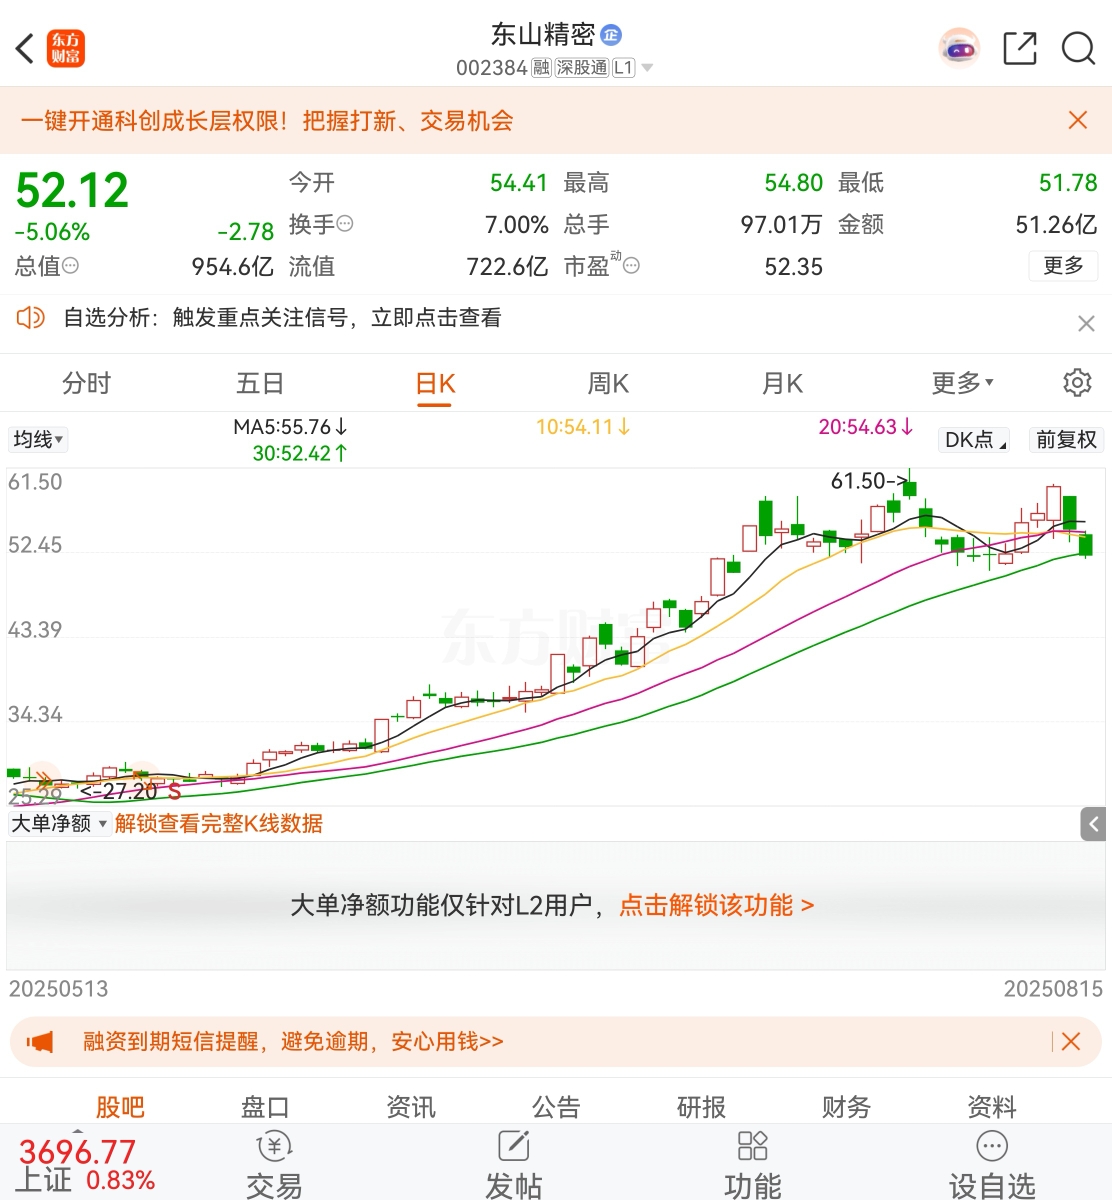The width and height of the screenshot is (1112, 1200).
Task: Switch to 财务 tab
Action: [x=846, y=1106]
